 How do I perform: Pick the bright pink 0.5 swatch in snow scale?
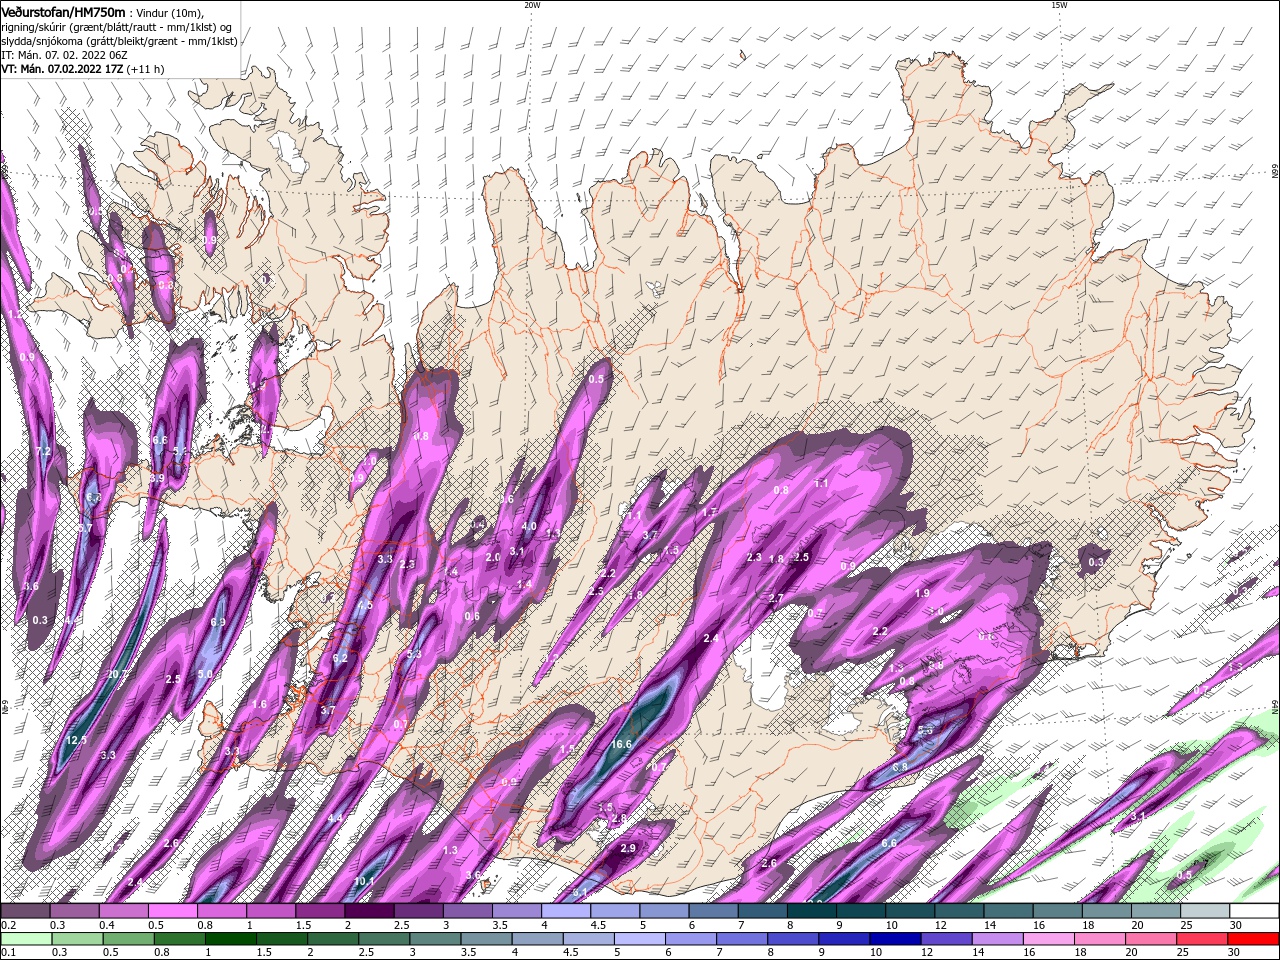coord(172,911)
